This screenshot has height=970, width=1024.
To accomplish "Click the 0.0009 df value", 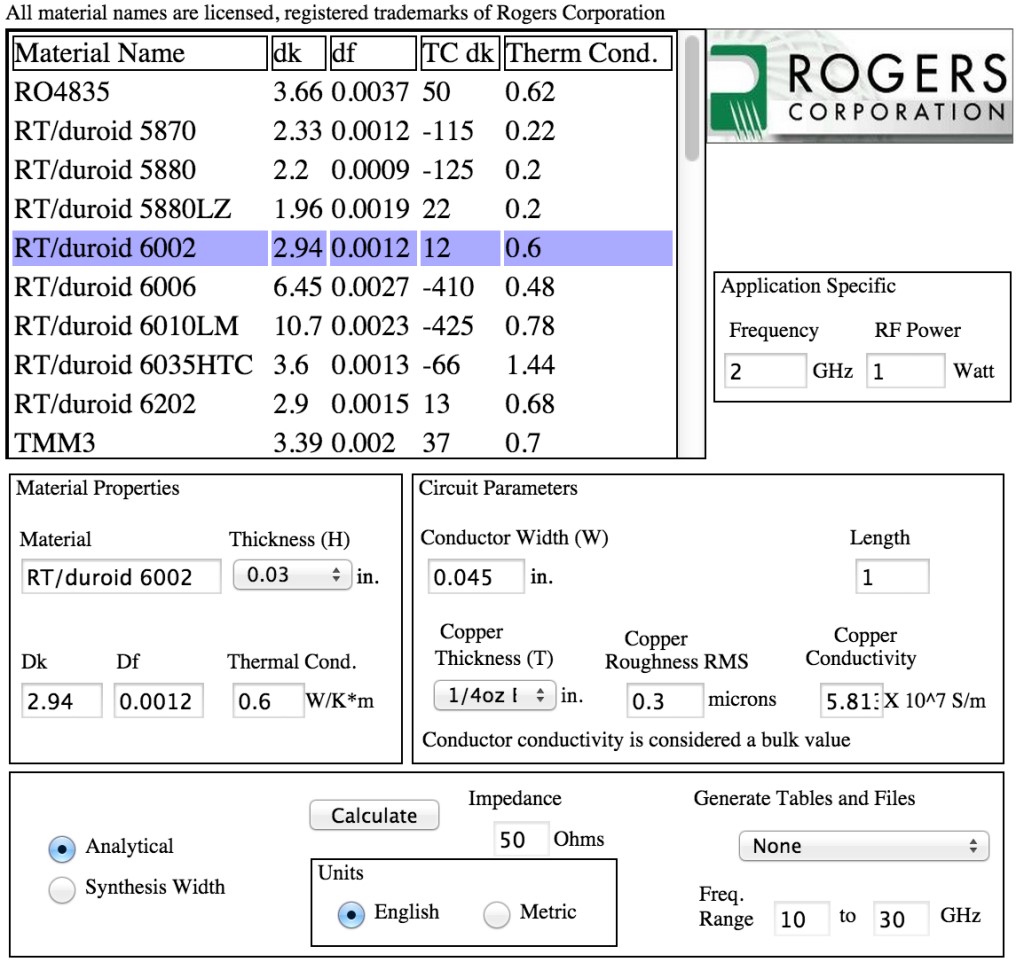I will coord(370,170).
